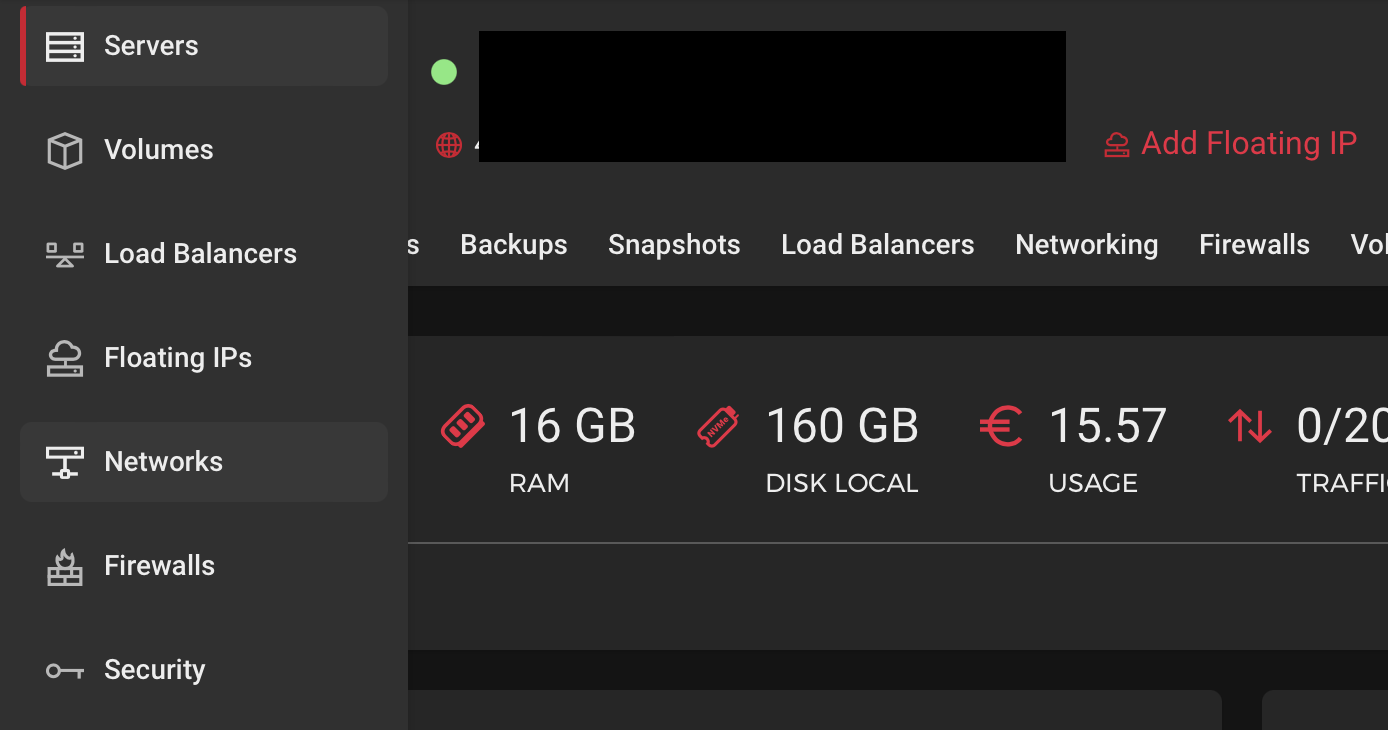Open the Backups tab
Image resolution: width=1388 pixels, height=730 pixels.
[514, 245]
